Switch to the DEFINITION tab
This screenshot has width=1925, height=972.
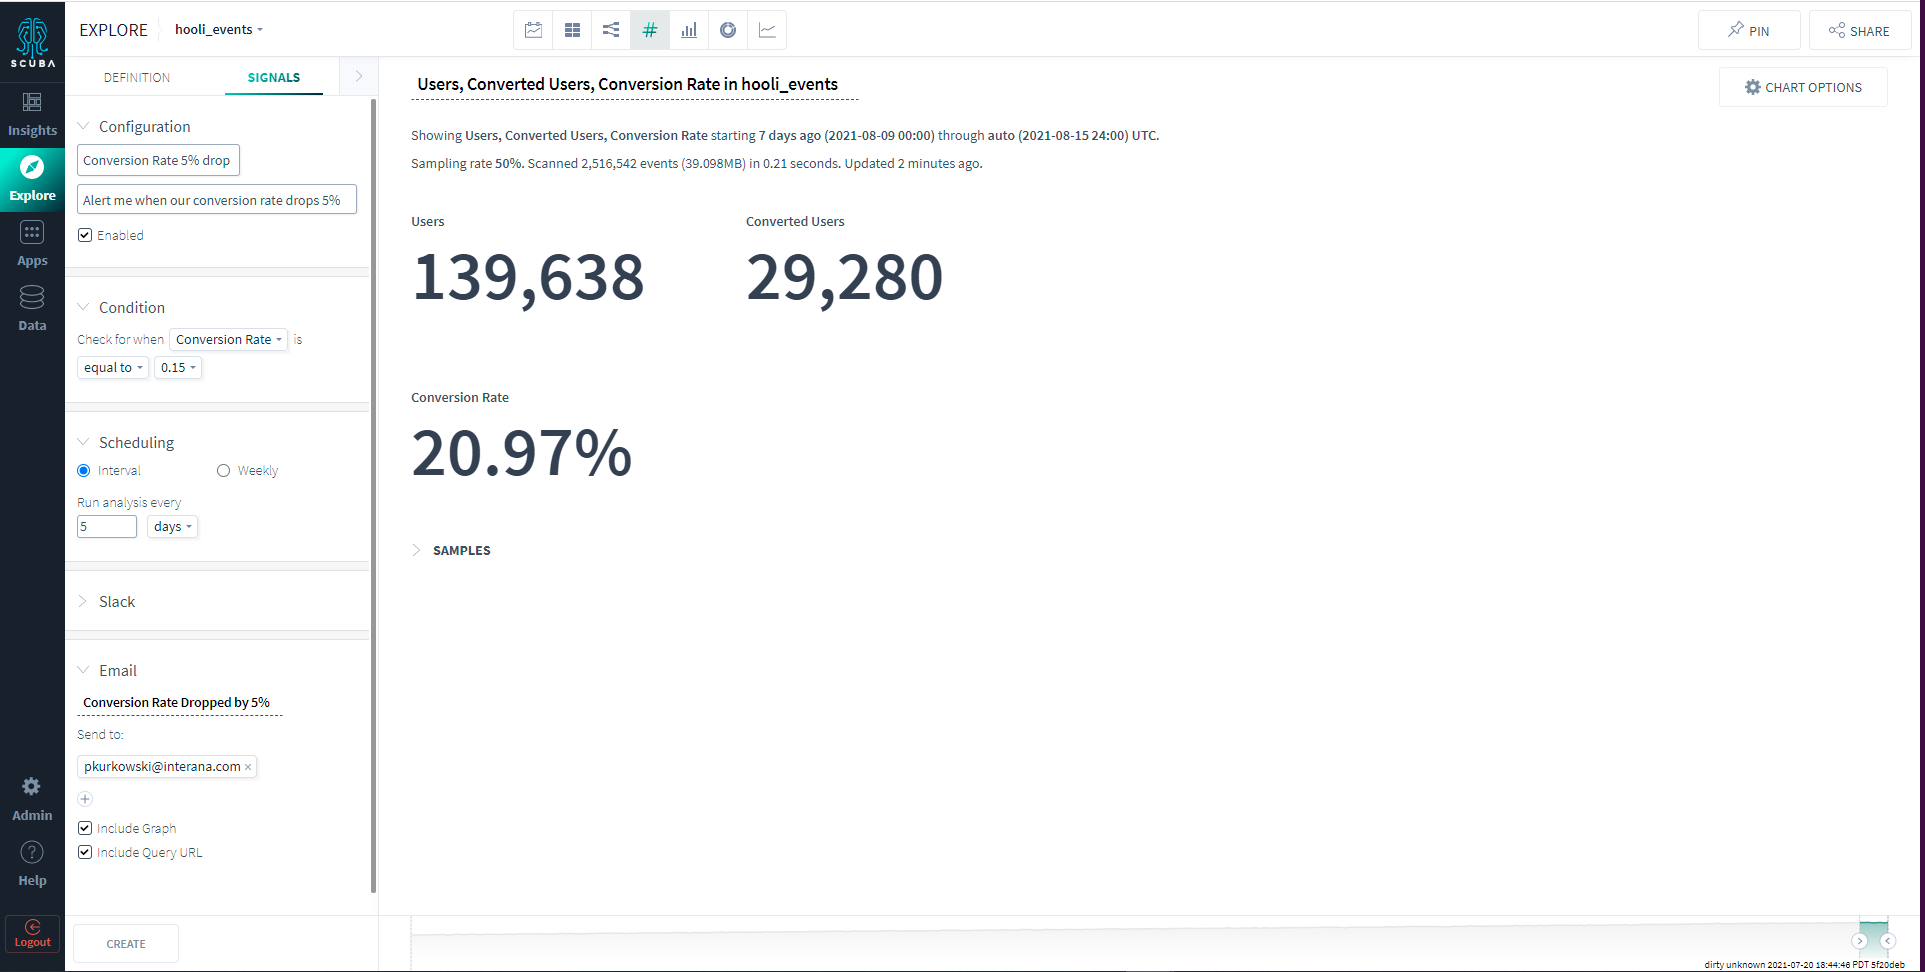pos(137,77)
